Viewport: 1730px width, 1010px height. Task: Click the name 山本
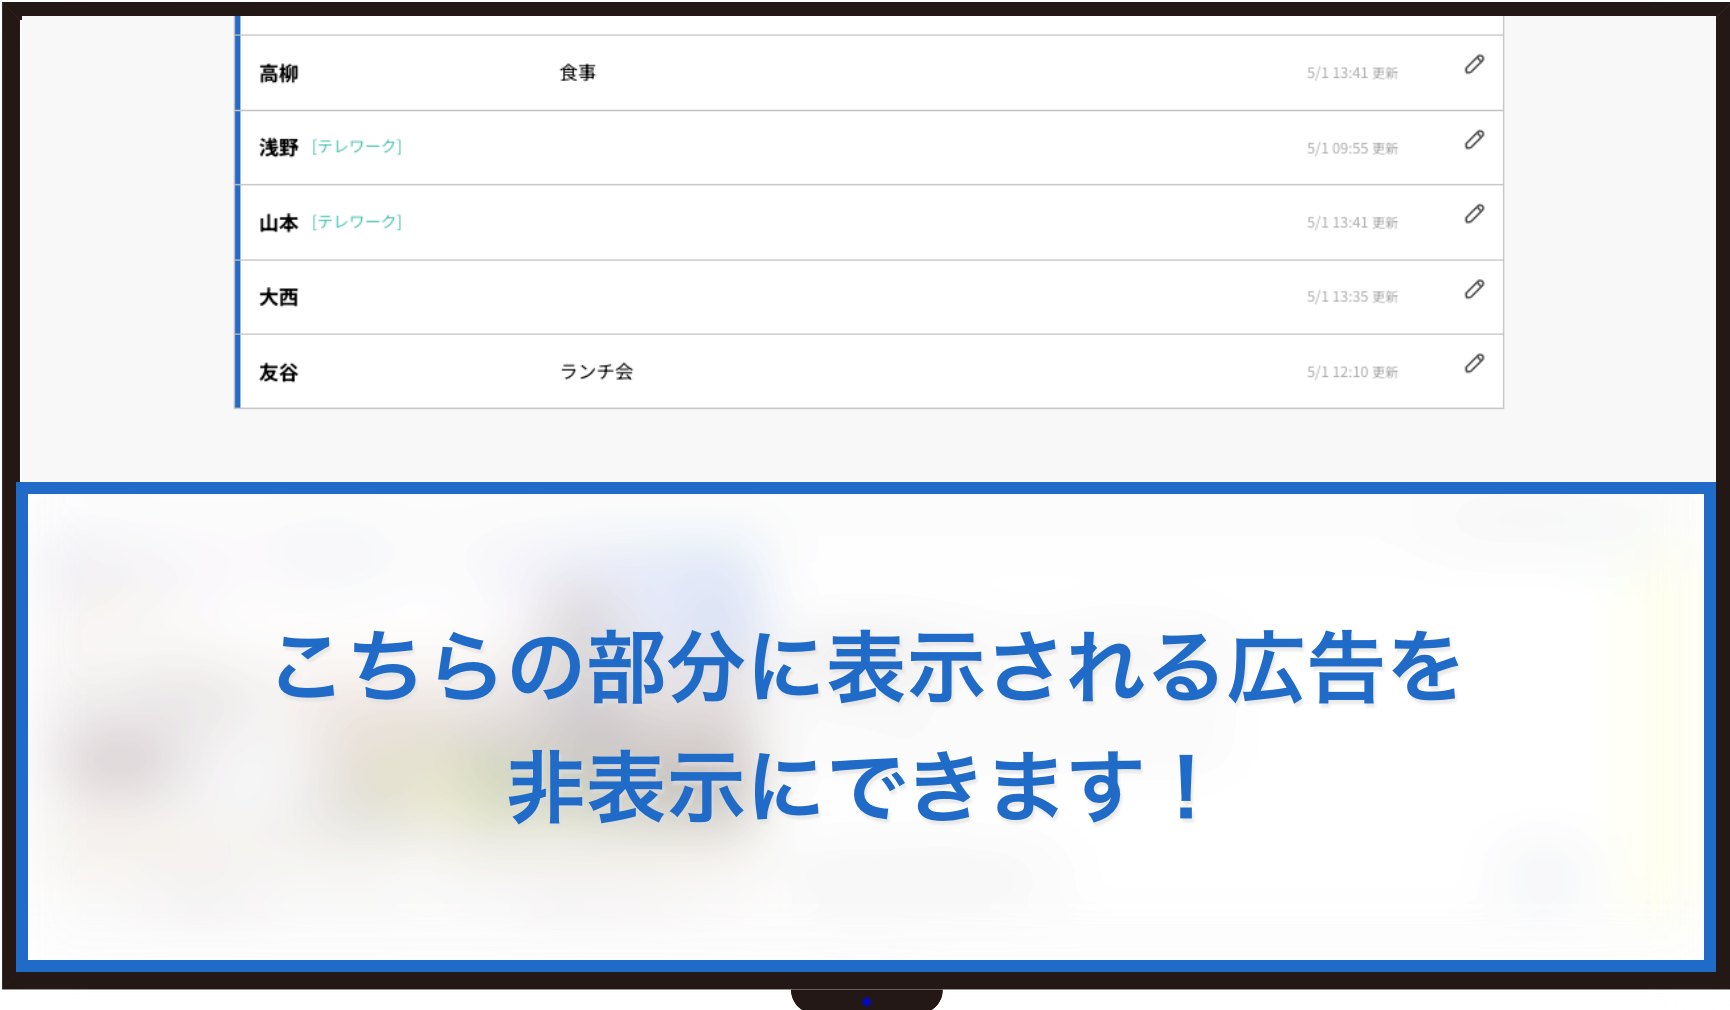tap(278, 223)
